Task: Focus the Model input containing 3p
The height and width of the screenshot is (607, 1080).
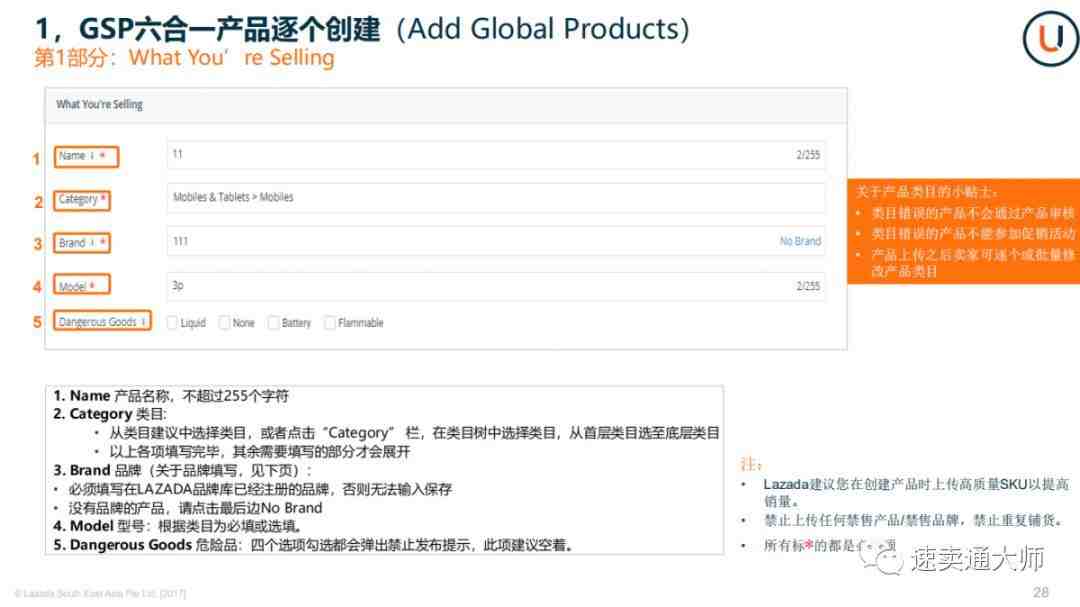Action: coord(496,286)
